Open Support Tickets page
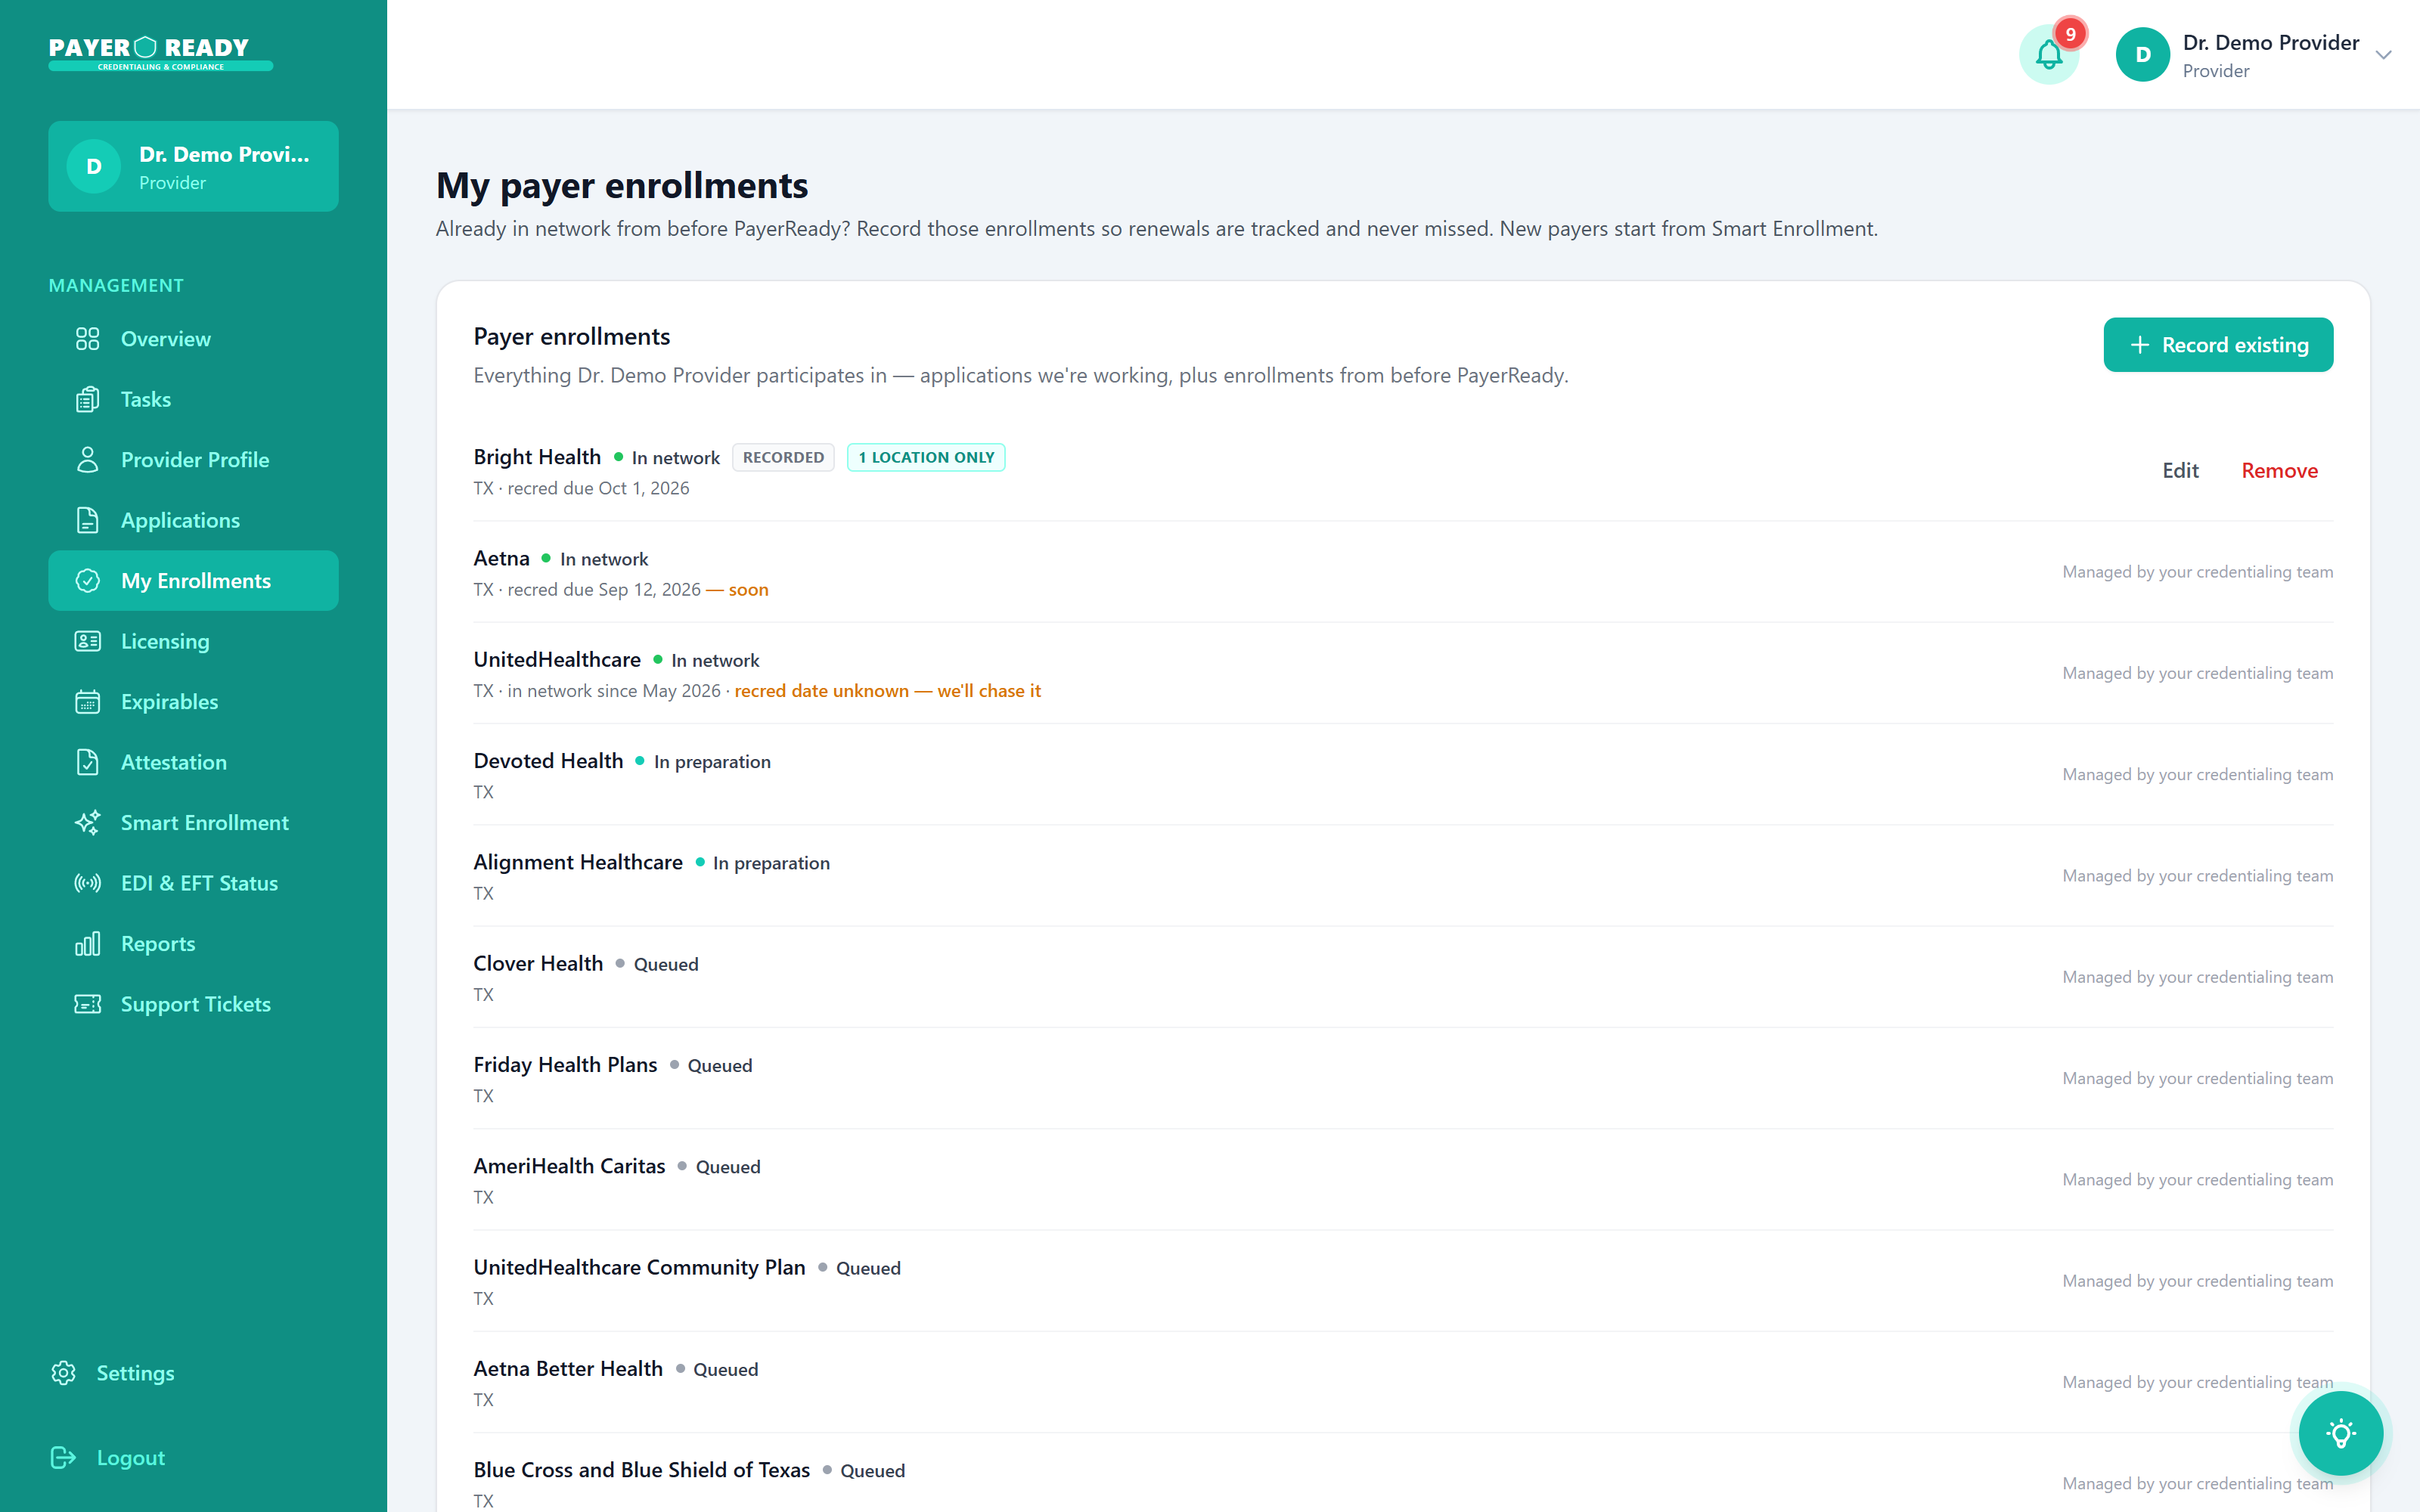The image size is (2420, 1512). point(193,1004)
